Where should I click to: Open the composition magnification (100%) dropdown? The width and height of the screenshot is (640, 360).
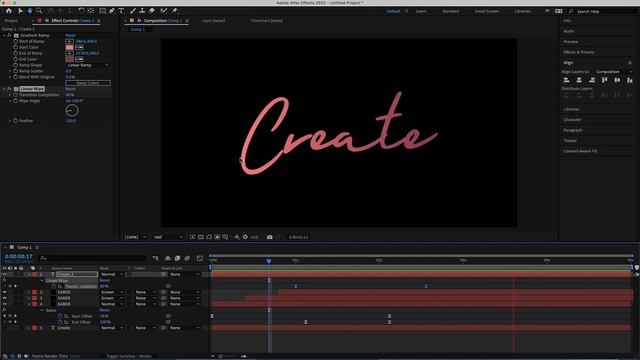pyautogui.click(x=135, y=237)
